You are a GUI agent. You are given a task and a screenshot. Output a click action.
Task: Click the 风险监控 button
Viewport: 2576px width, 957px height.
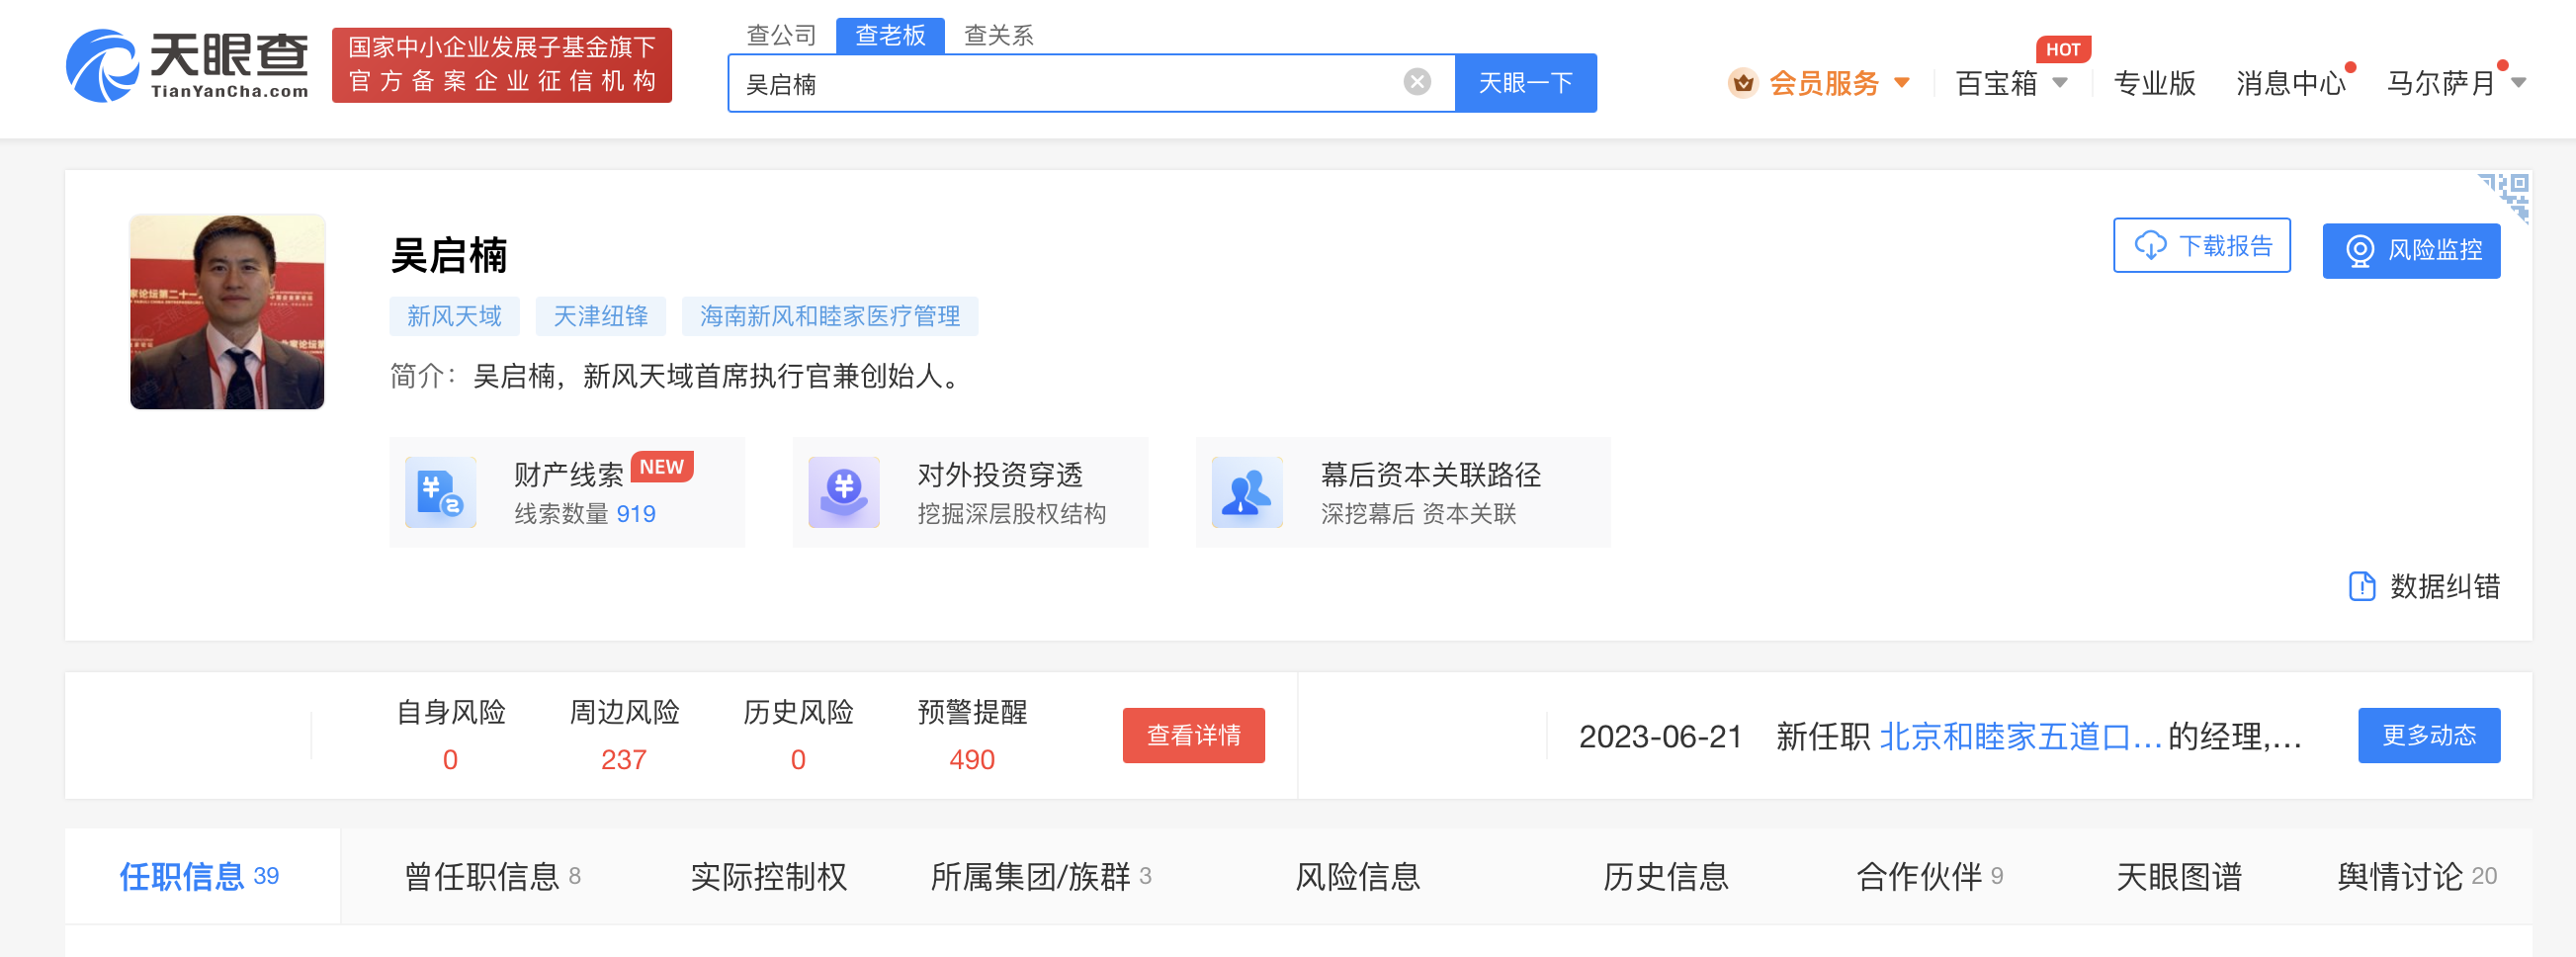click(x=2411, y=251)
